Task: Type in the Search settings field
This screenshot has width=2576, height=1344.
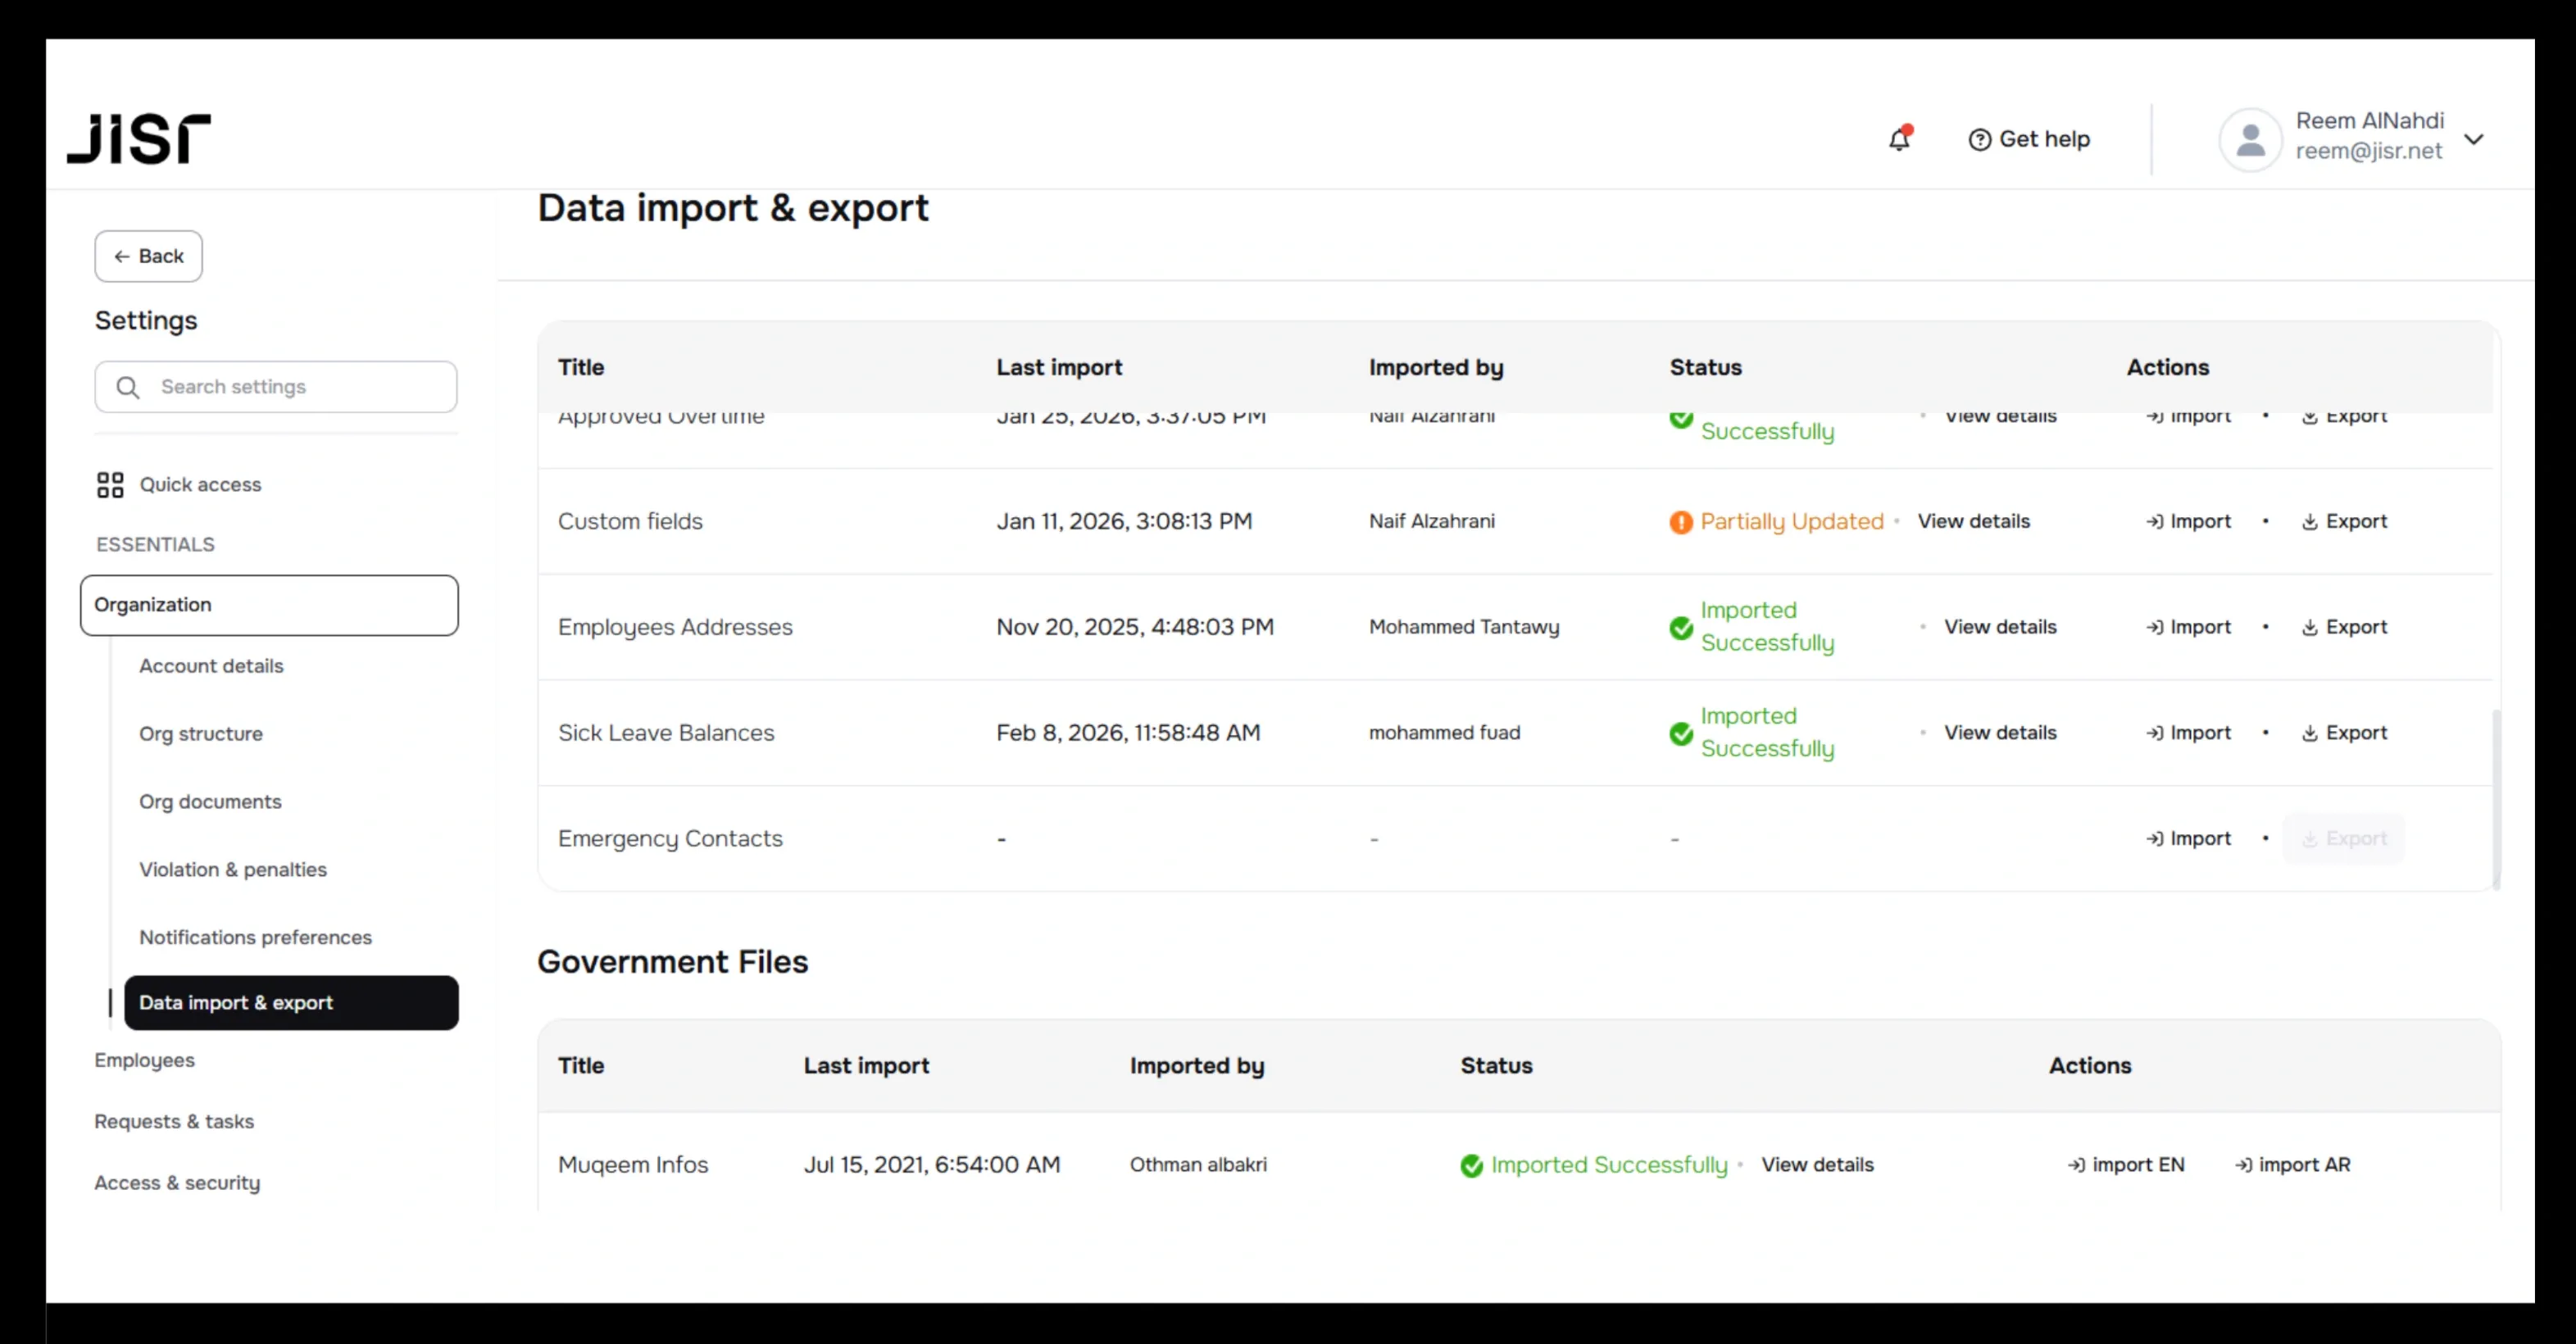Action: click(x=276, y=387)
